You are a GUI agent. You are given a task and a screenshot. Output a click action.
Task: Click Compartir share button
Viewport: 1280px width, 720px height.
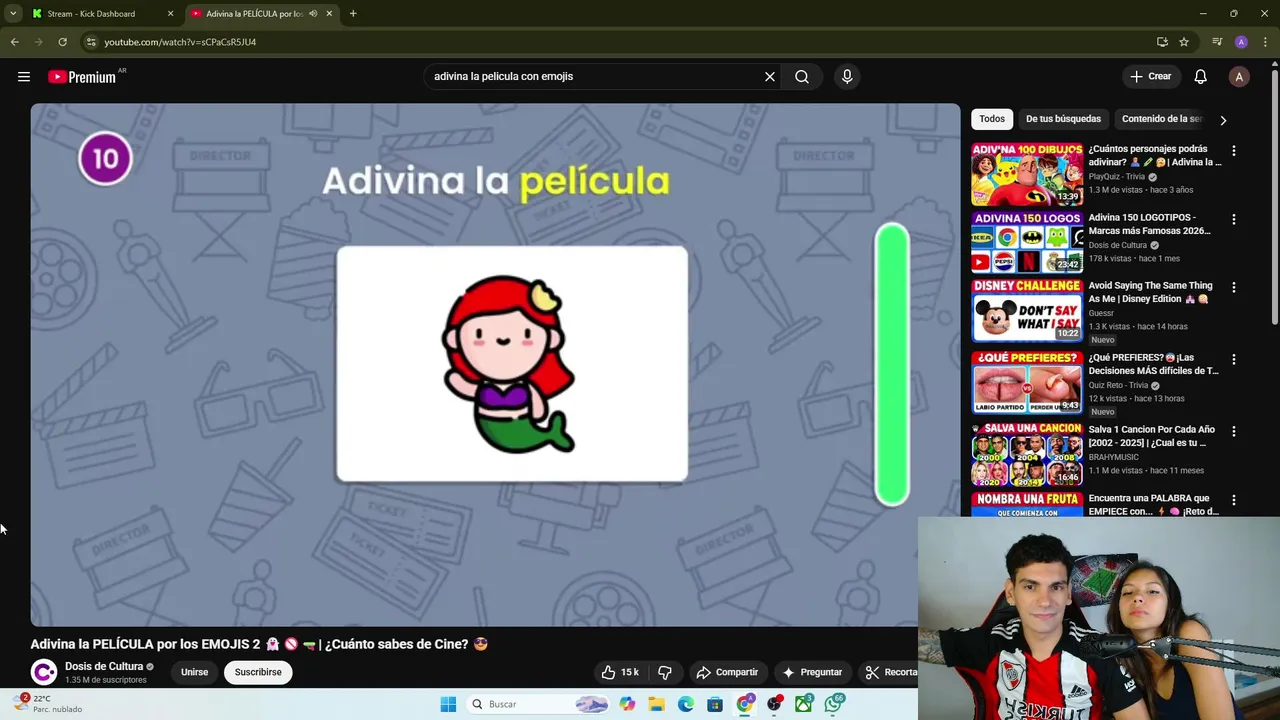click(728, 672)
